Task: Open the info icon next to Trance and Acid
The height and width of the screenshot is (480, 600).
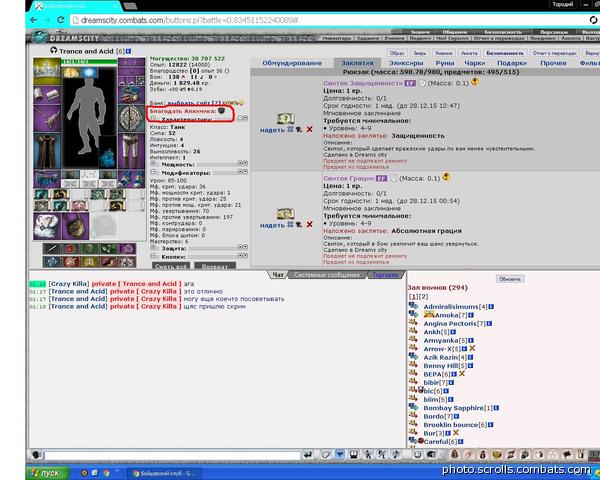Action: tap(129, 51)
